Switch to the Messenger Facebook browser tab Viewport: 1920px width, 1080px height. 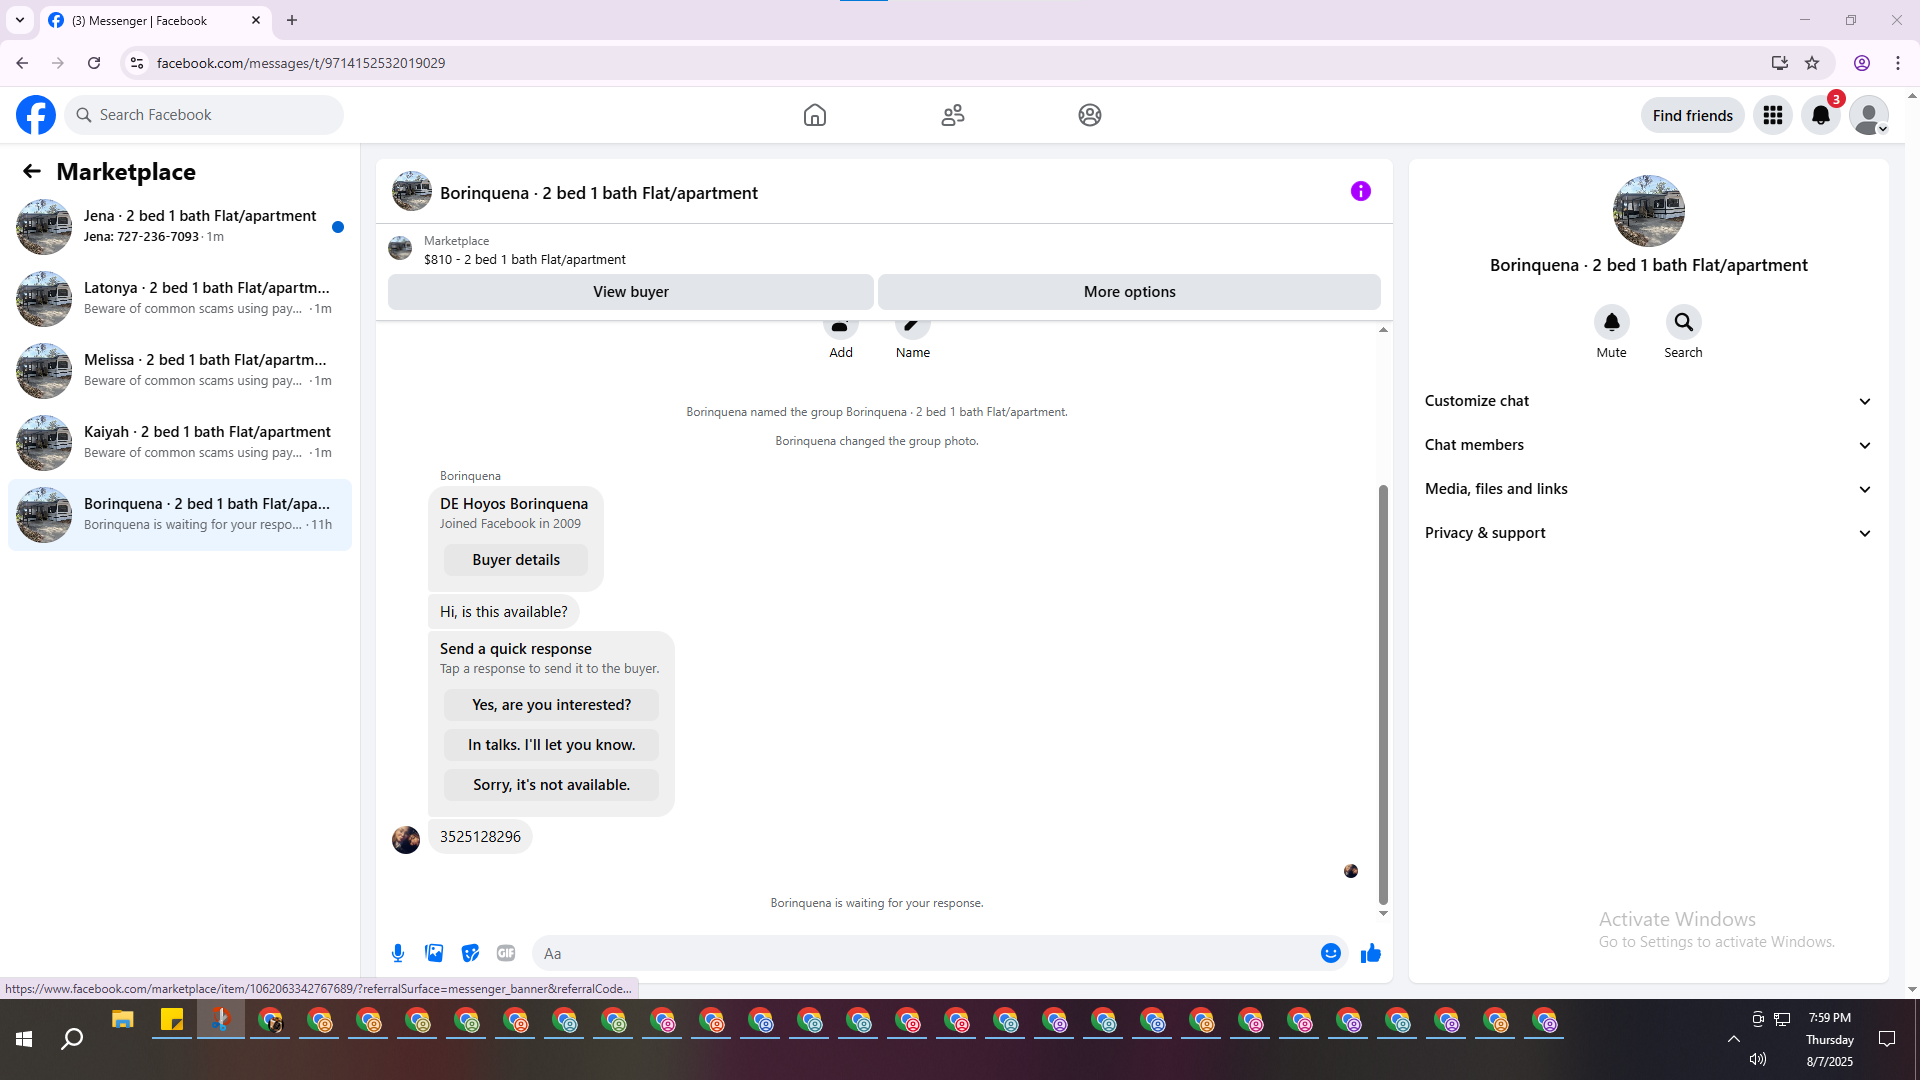pos(155,20)
